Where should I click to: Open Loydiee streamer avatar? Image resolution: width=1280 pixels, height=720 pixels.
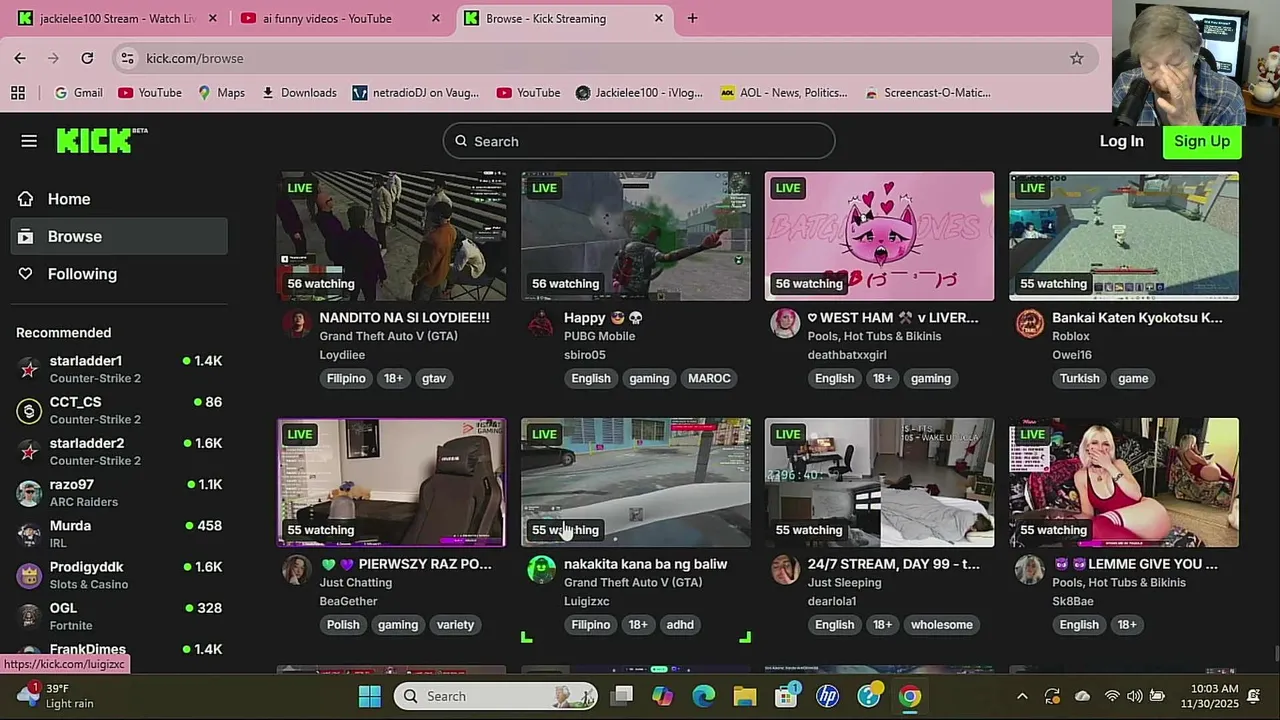296,323
